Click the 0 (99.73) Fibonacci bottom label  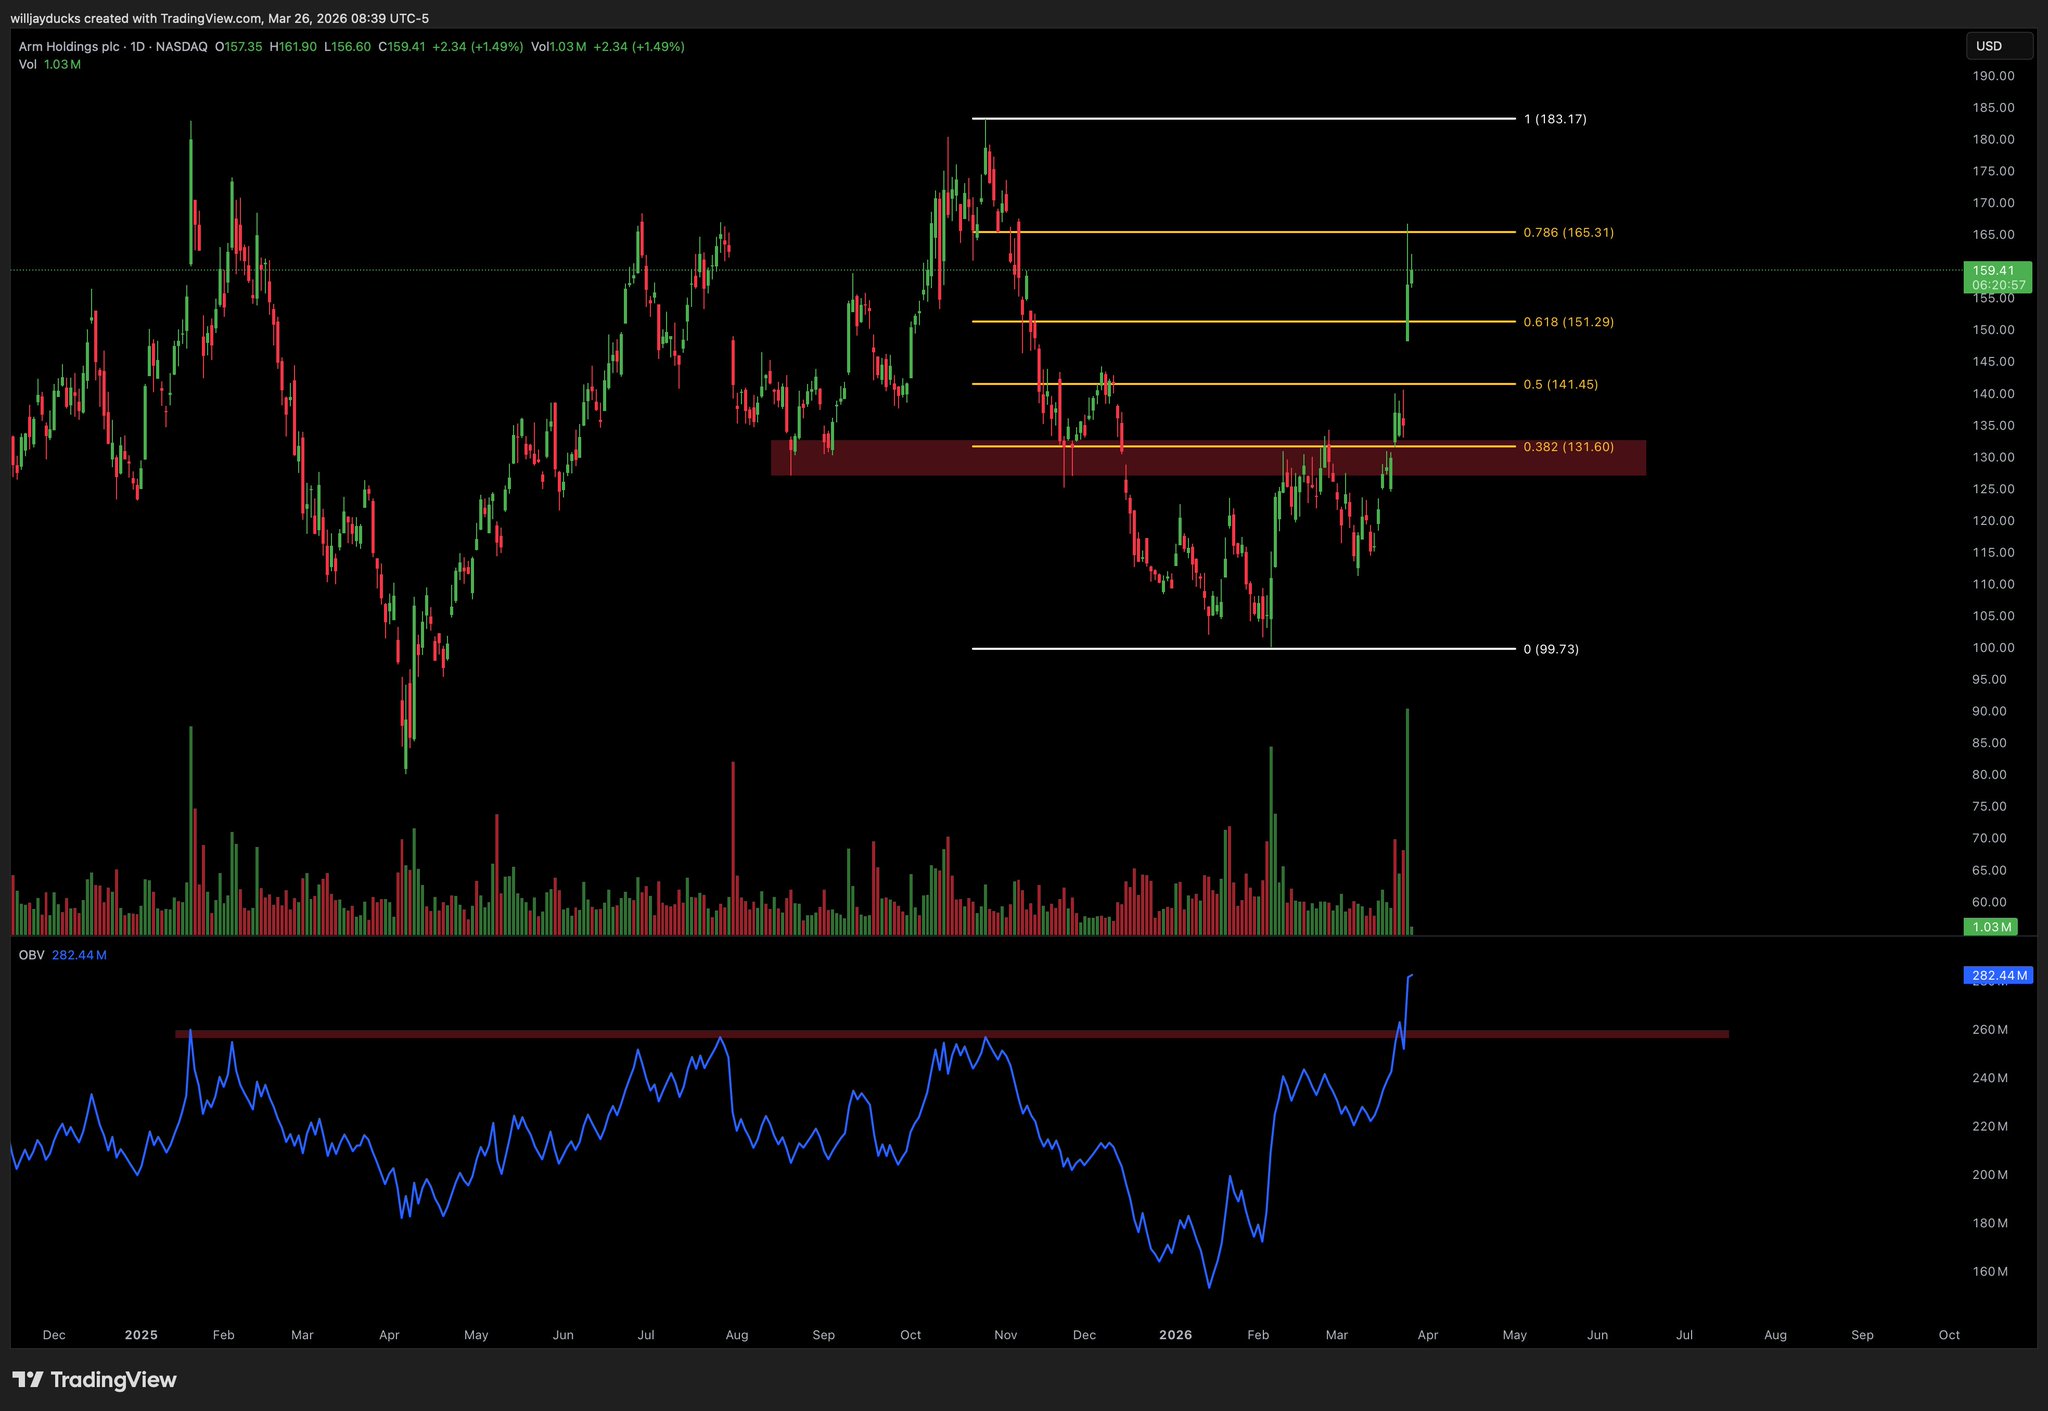pos(1551,649)
